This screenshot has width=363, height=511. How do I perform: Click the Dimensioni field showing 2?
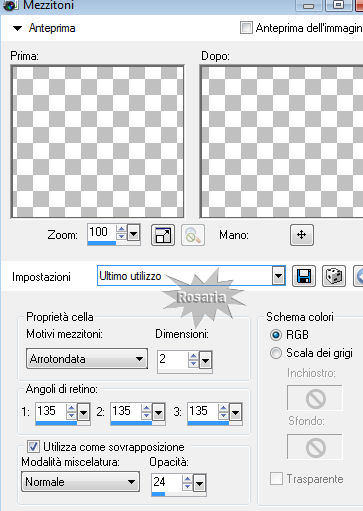[173, 359]
